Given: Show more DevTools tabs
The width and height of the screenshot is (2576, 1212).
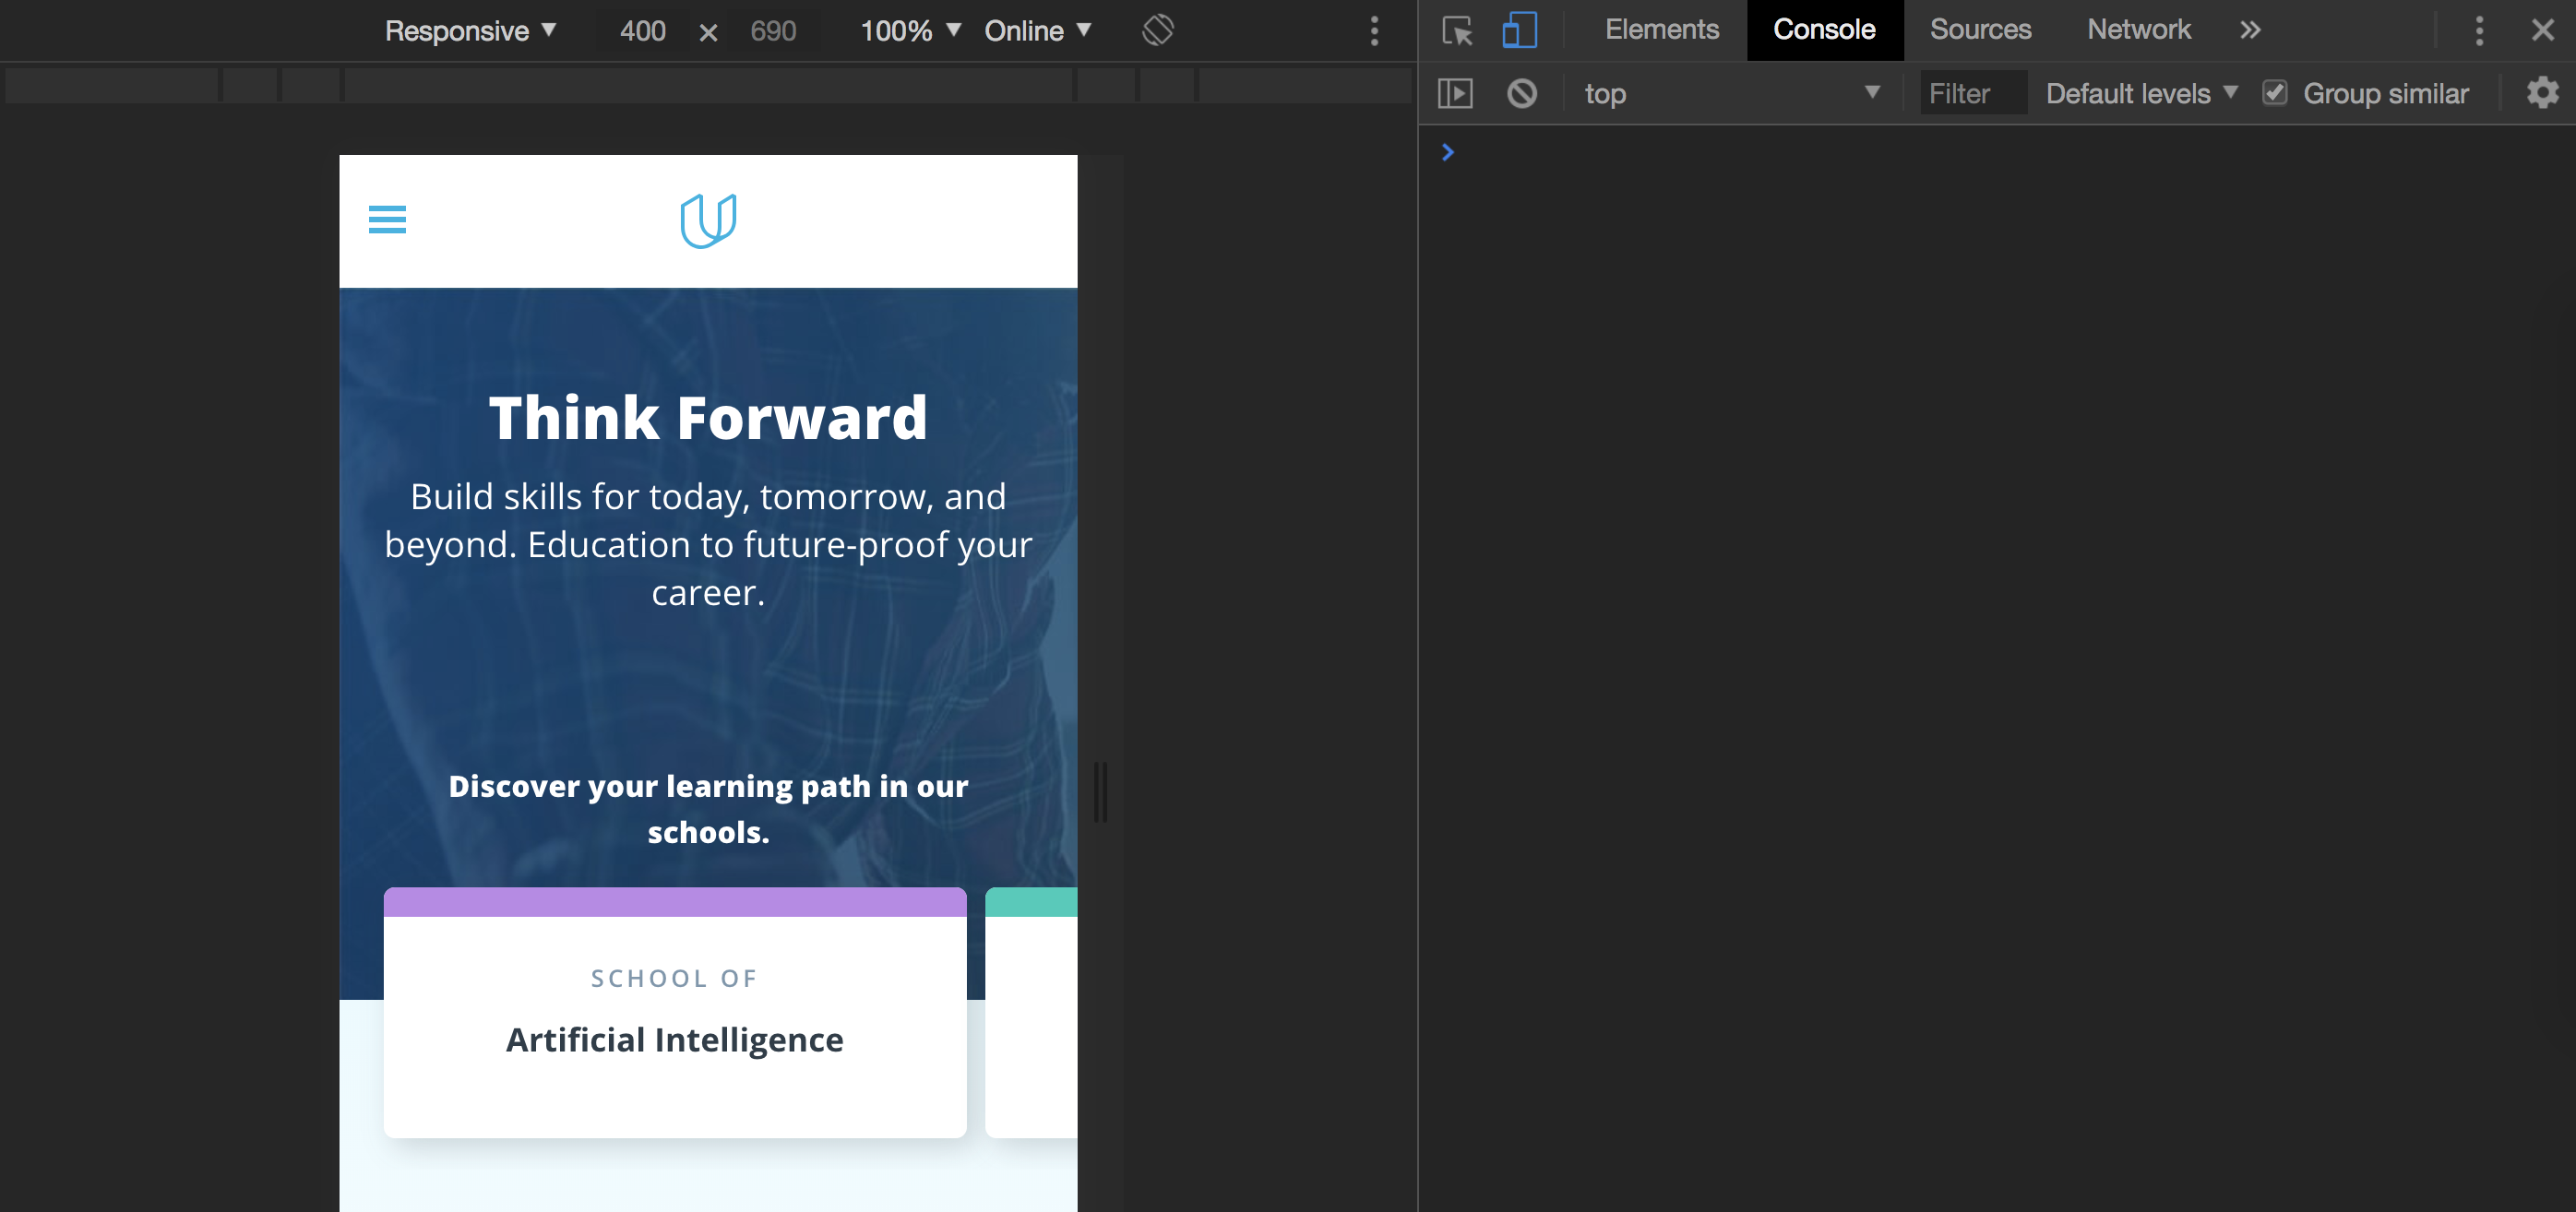Looking at the screenshot, I should (x=2249, y=30).
